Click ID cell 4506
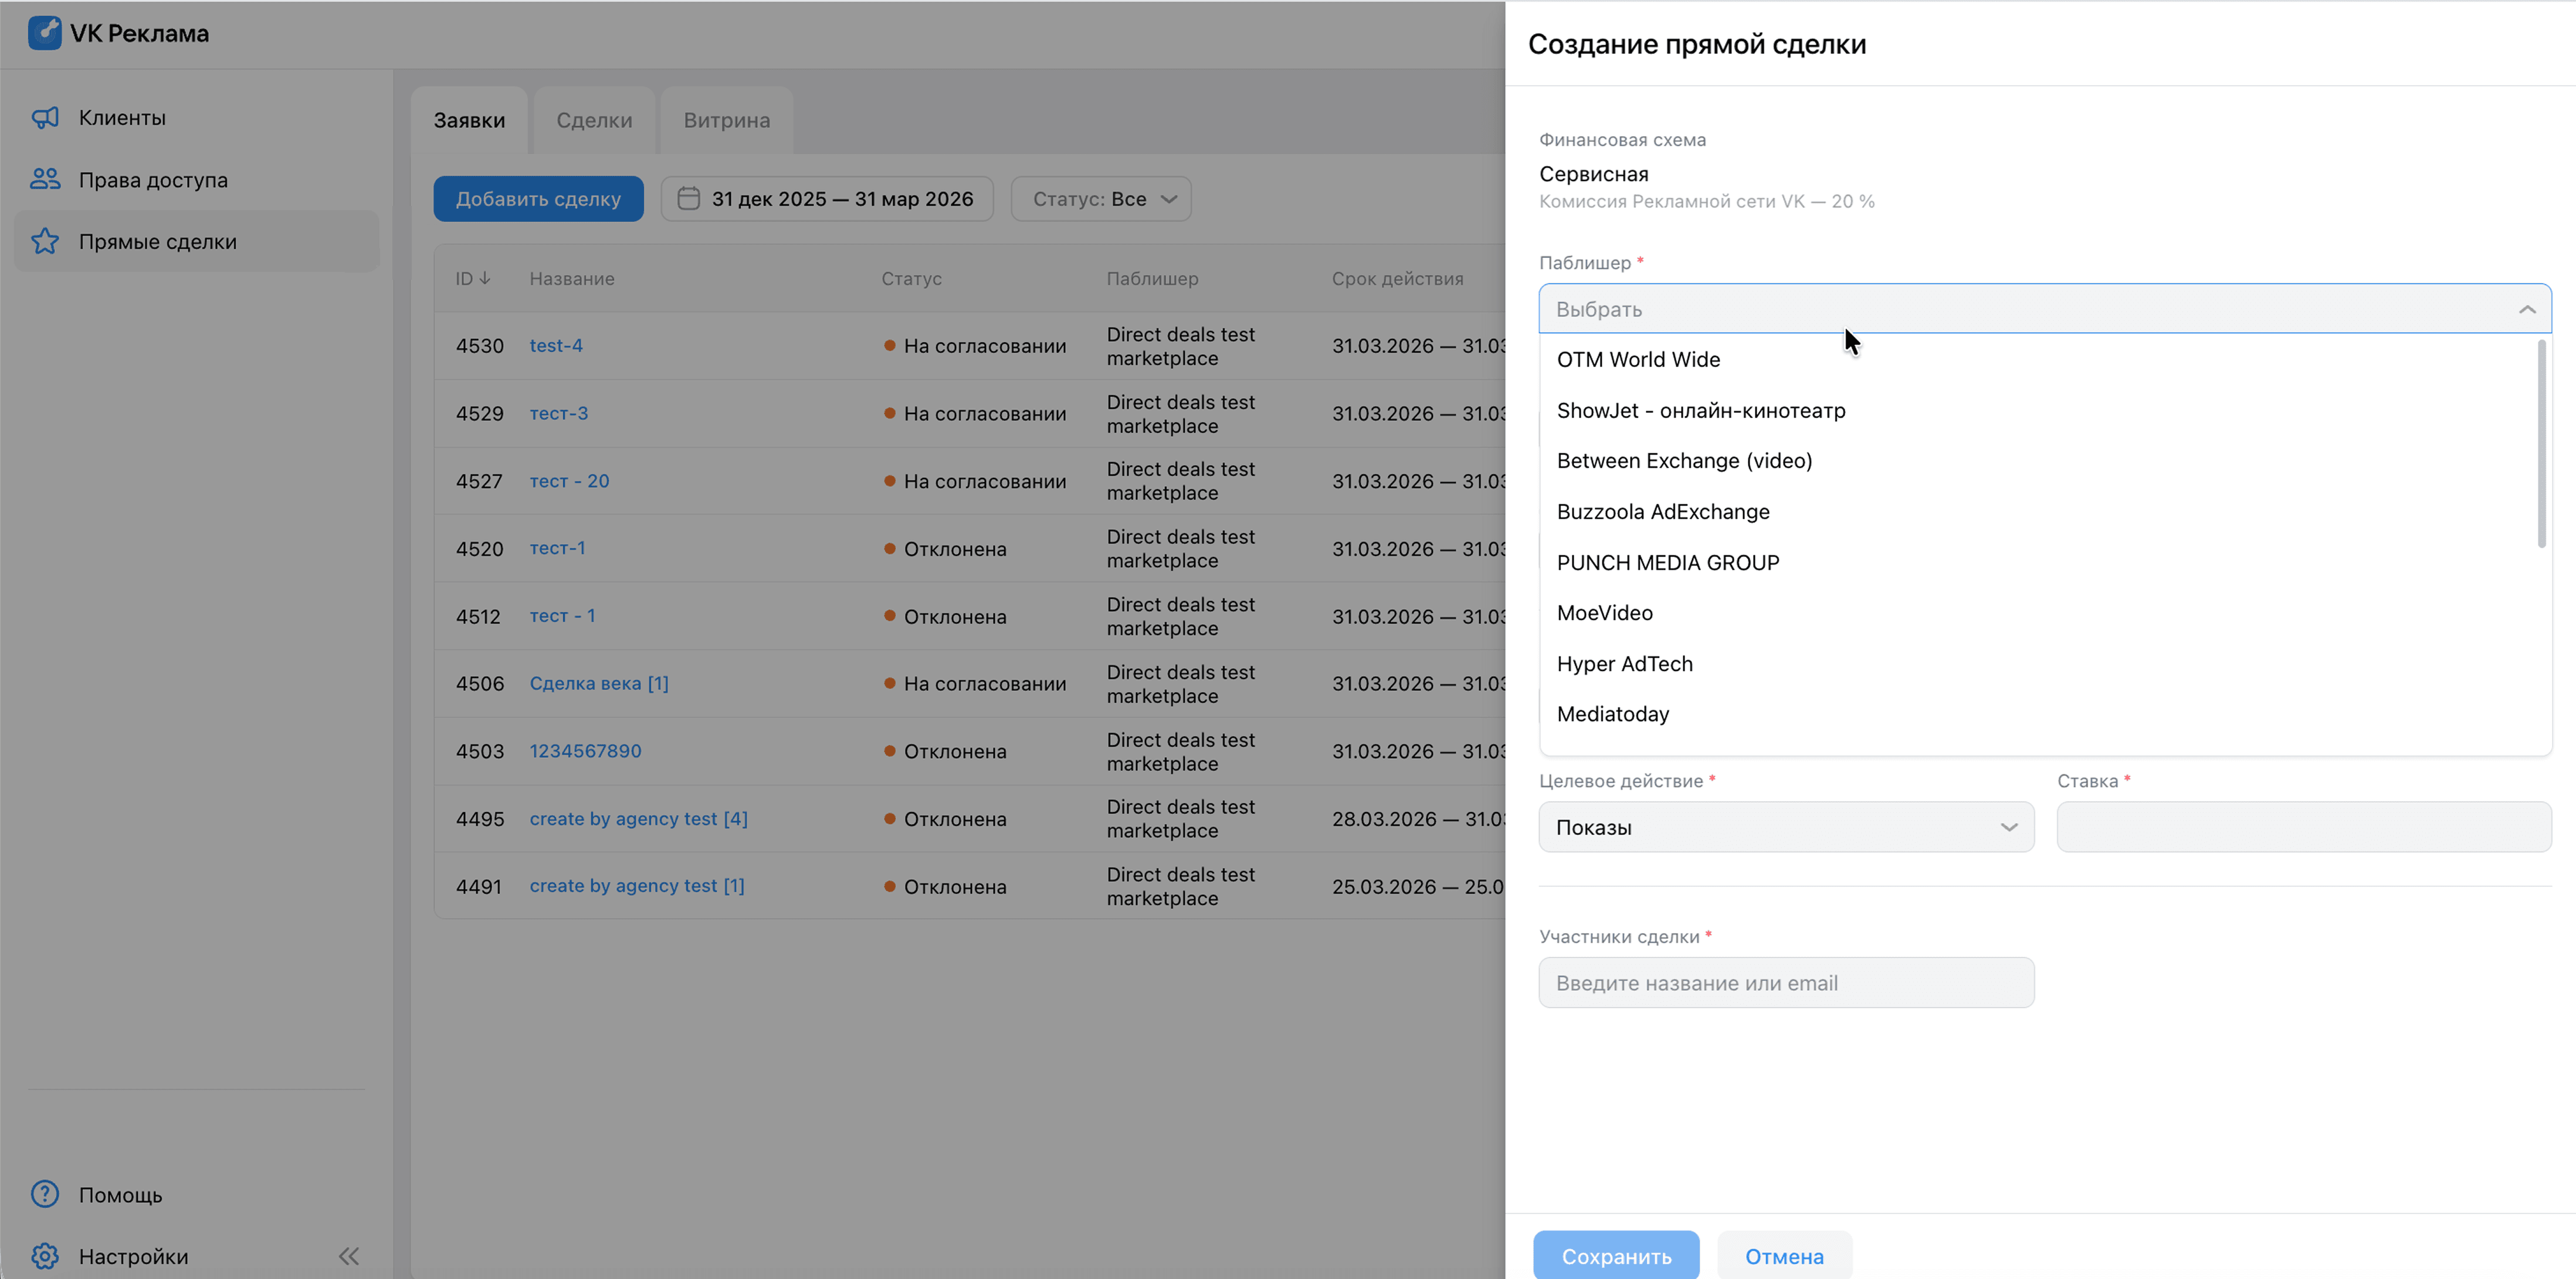This screenshot has width=2576, height=1279. coord(480,684)
